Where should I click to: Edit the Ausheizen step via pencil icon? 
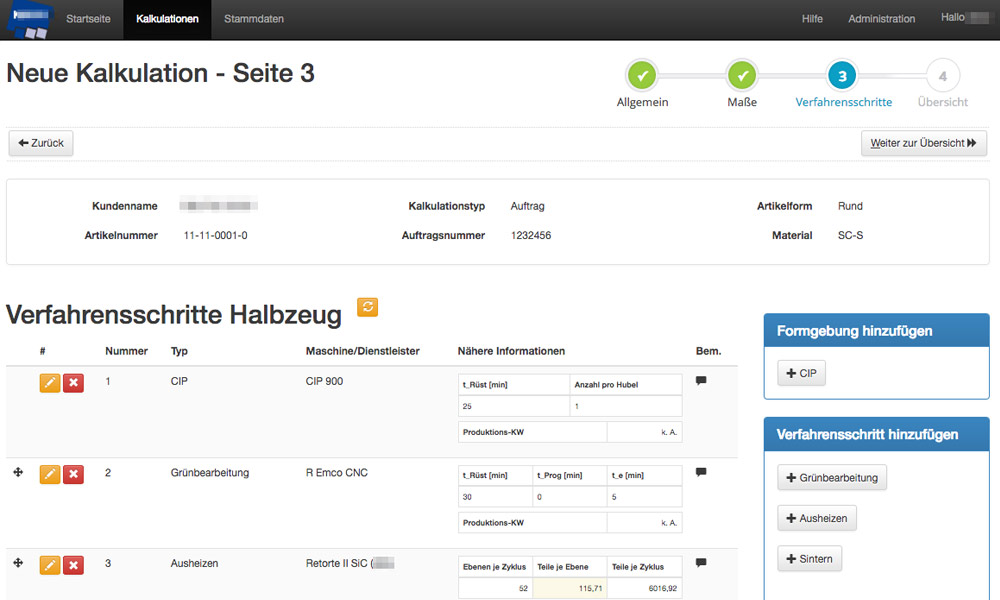[x=50, y=566]
